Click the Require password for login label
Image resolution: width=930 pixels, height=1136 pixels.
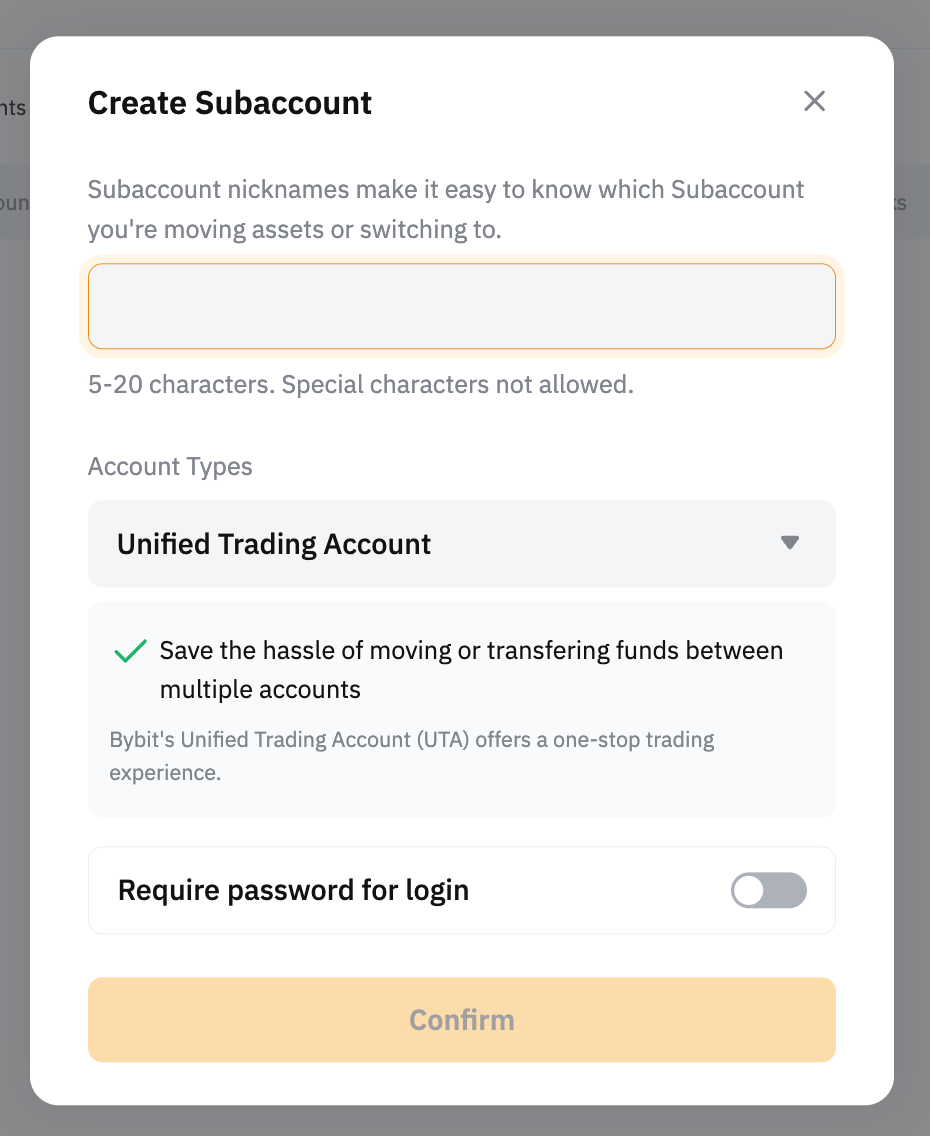[293, 890]
